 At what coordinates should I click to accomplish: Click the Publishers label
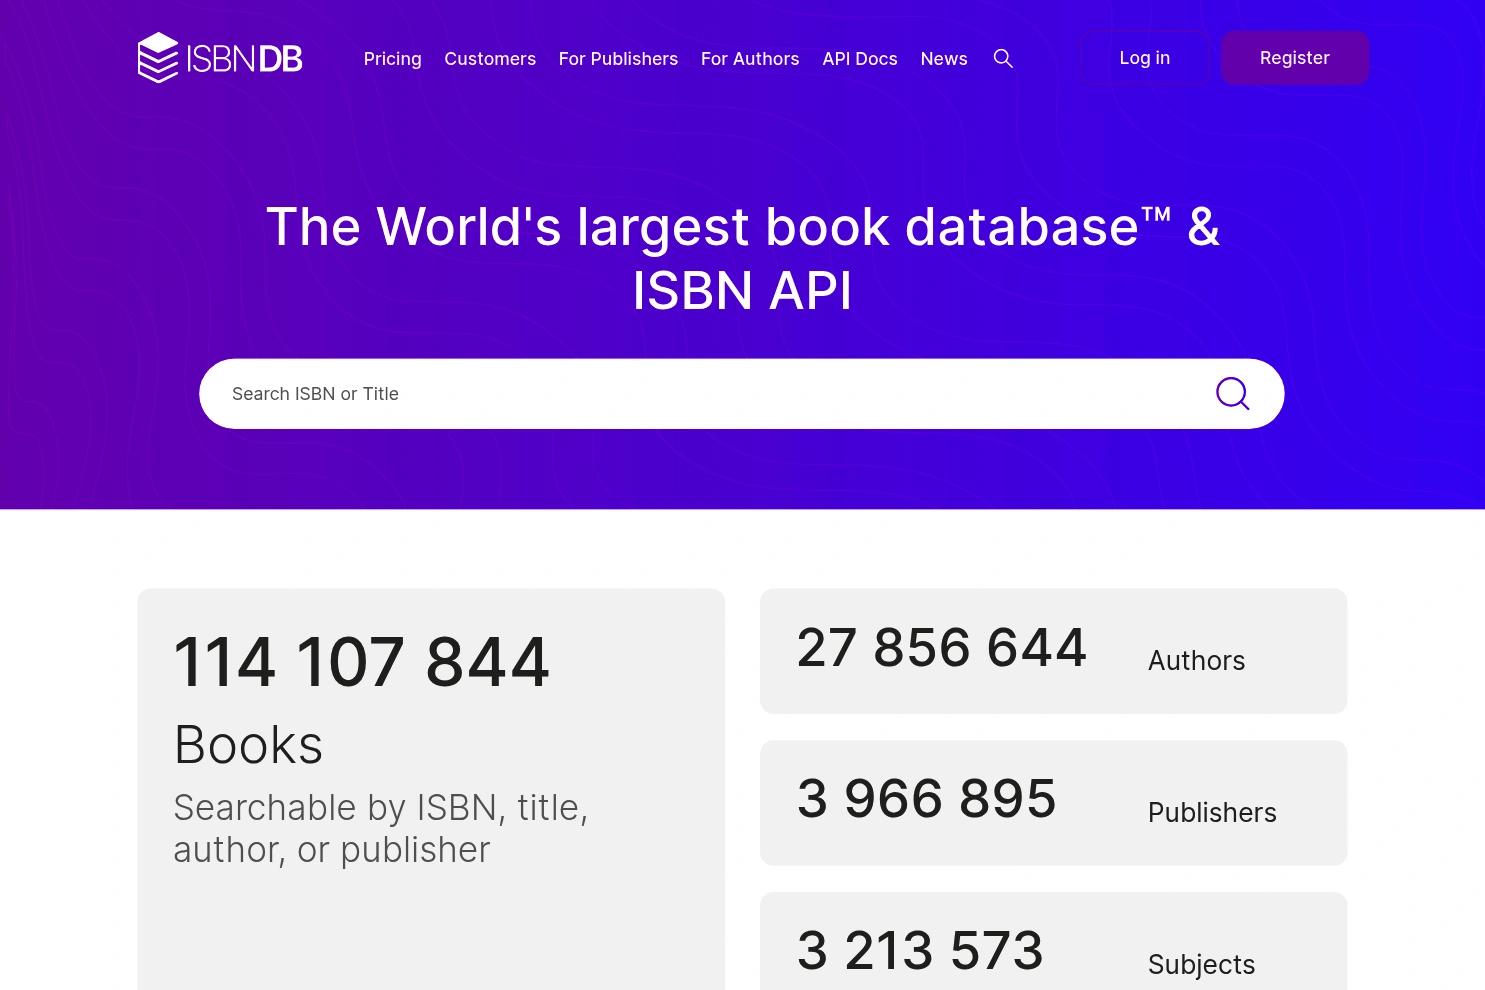coord(1212,813)
